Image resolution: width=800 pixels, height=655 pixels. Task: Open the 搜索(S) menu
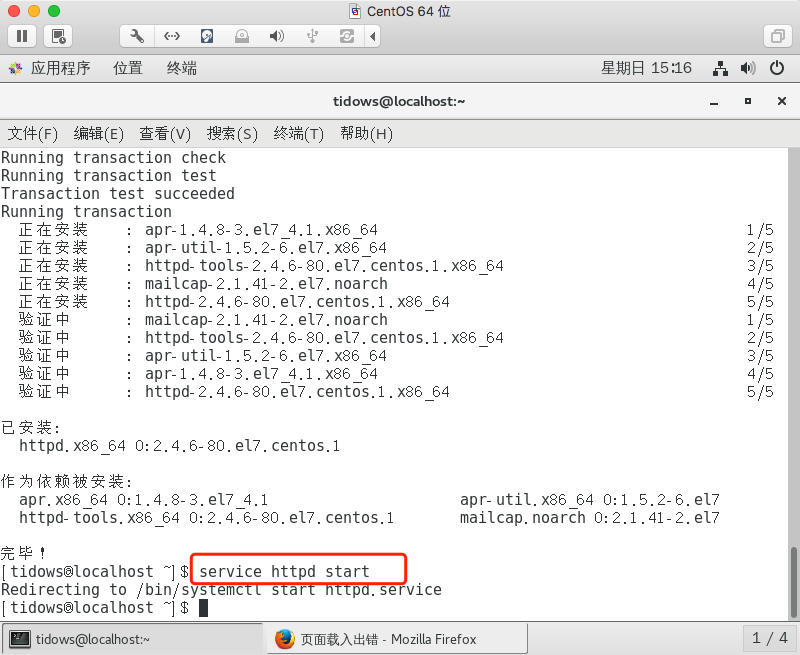click(232, 134)
